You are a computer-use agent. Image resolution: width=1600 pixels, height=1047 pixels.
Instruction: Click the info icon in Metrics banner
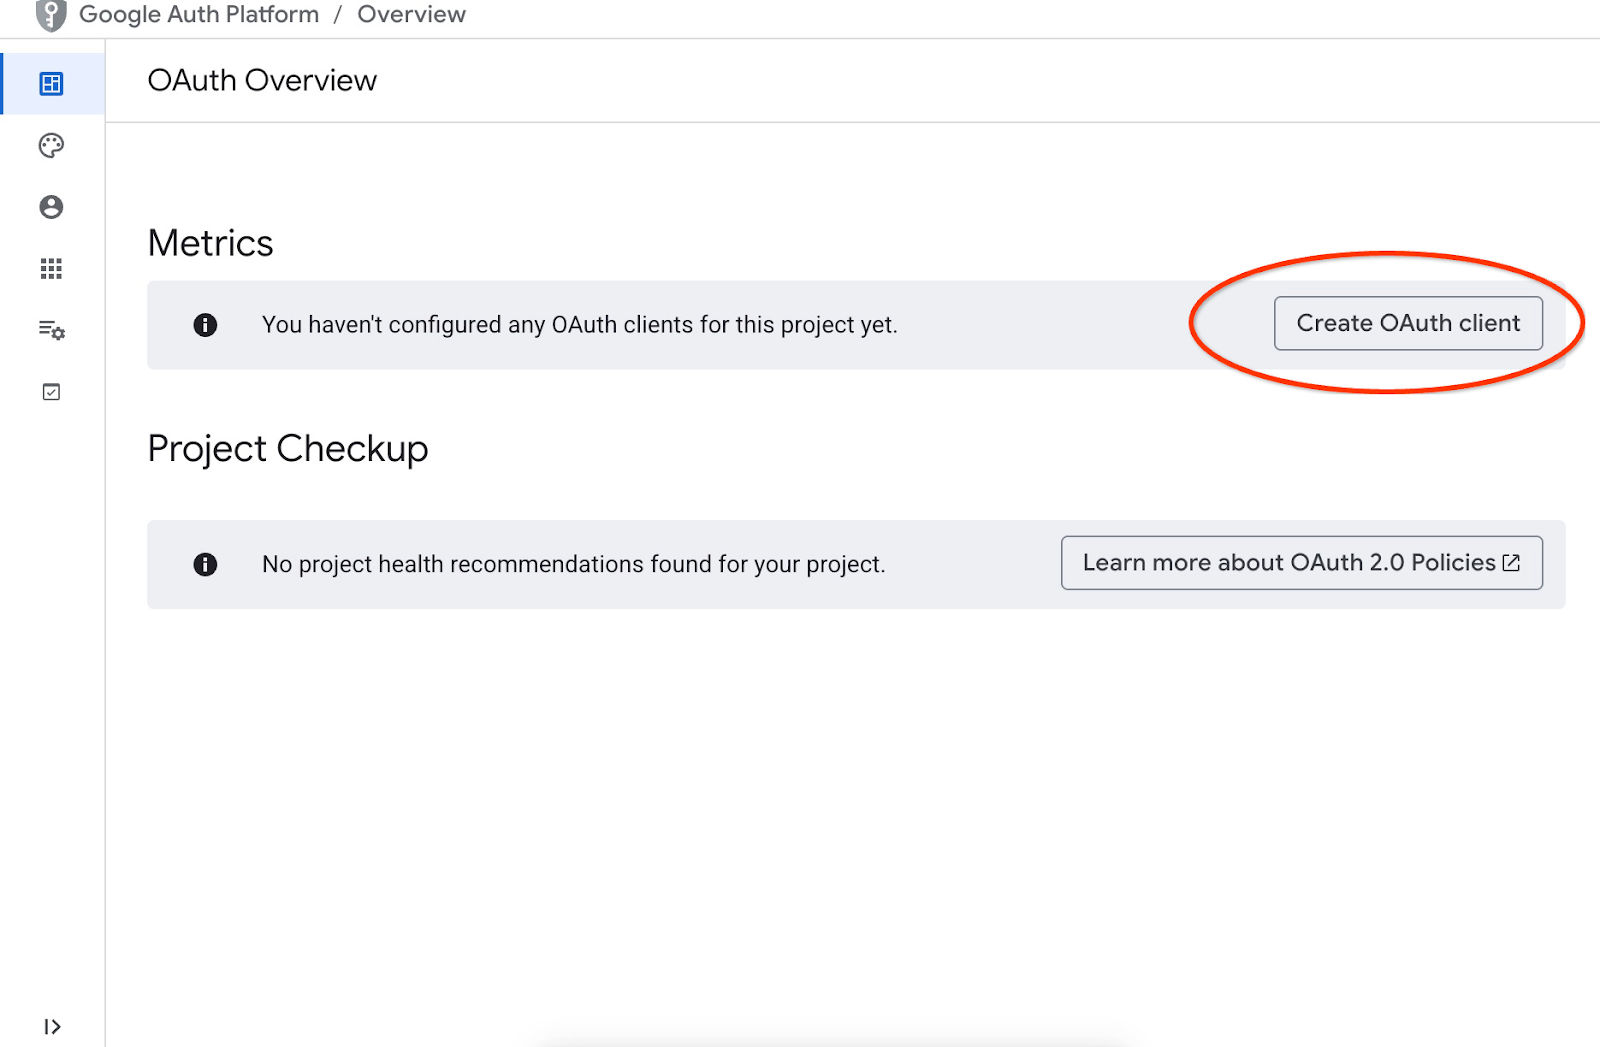[x=205, y=325]
